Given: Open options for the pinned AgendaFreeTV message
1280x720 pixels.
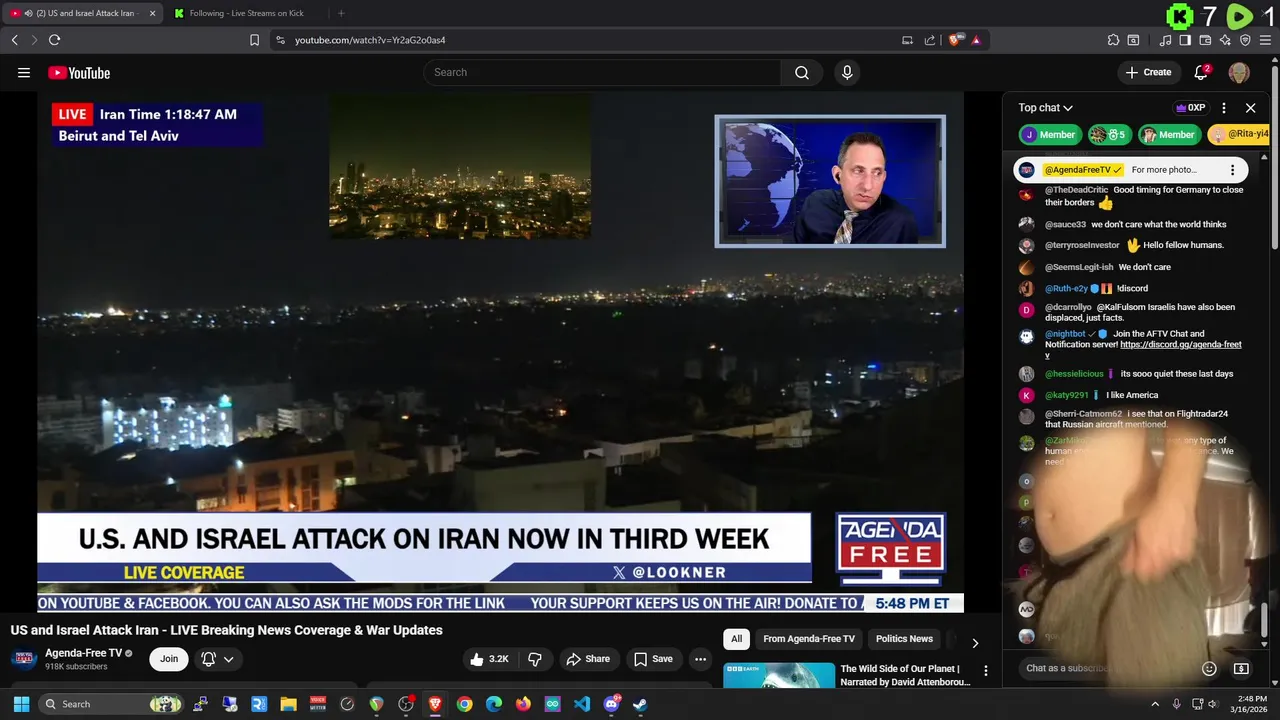Looking at the screenshot, I should click(1232, 170).
